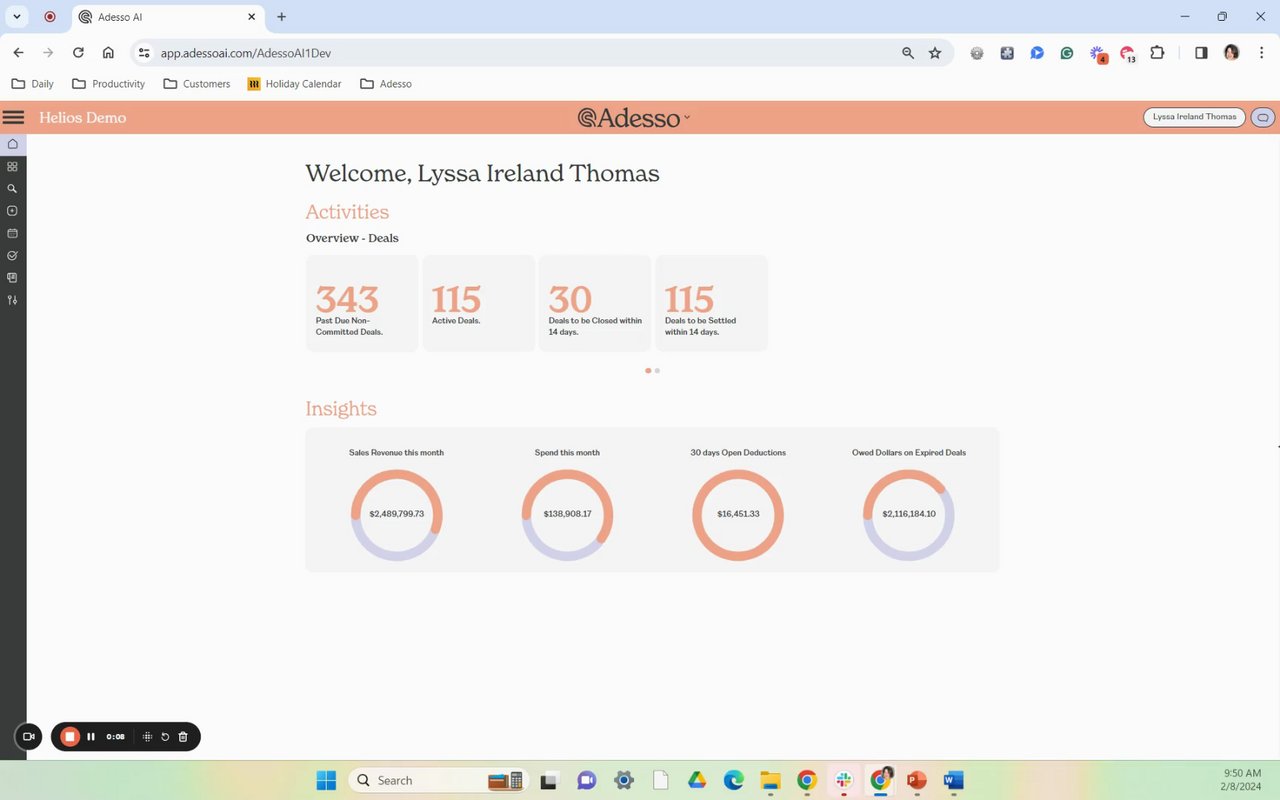Viewport: 1280px width, 800px height.
Task: Click the Lyssa Ireland Thomas user button
Action: point(1194,117)
